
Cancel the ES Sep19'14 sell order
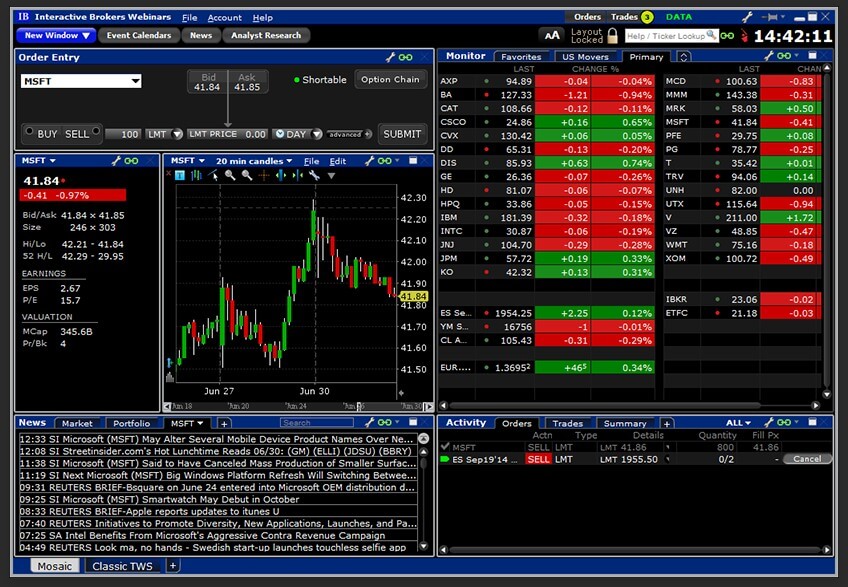pos(807,459)
